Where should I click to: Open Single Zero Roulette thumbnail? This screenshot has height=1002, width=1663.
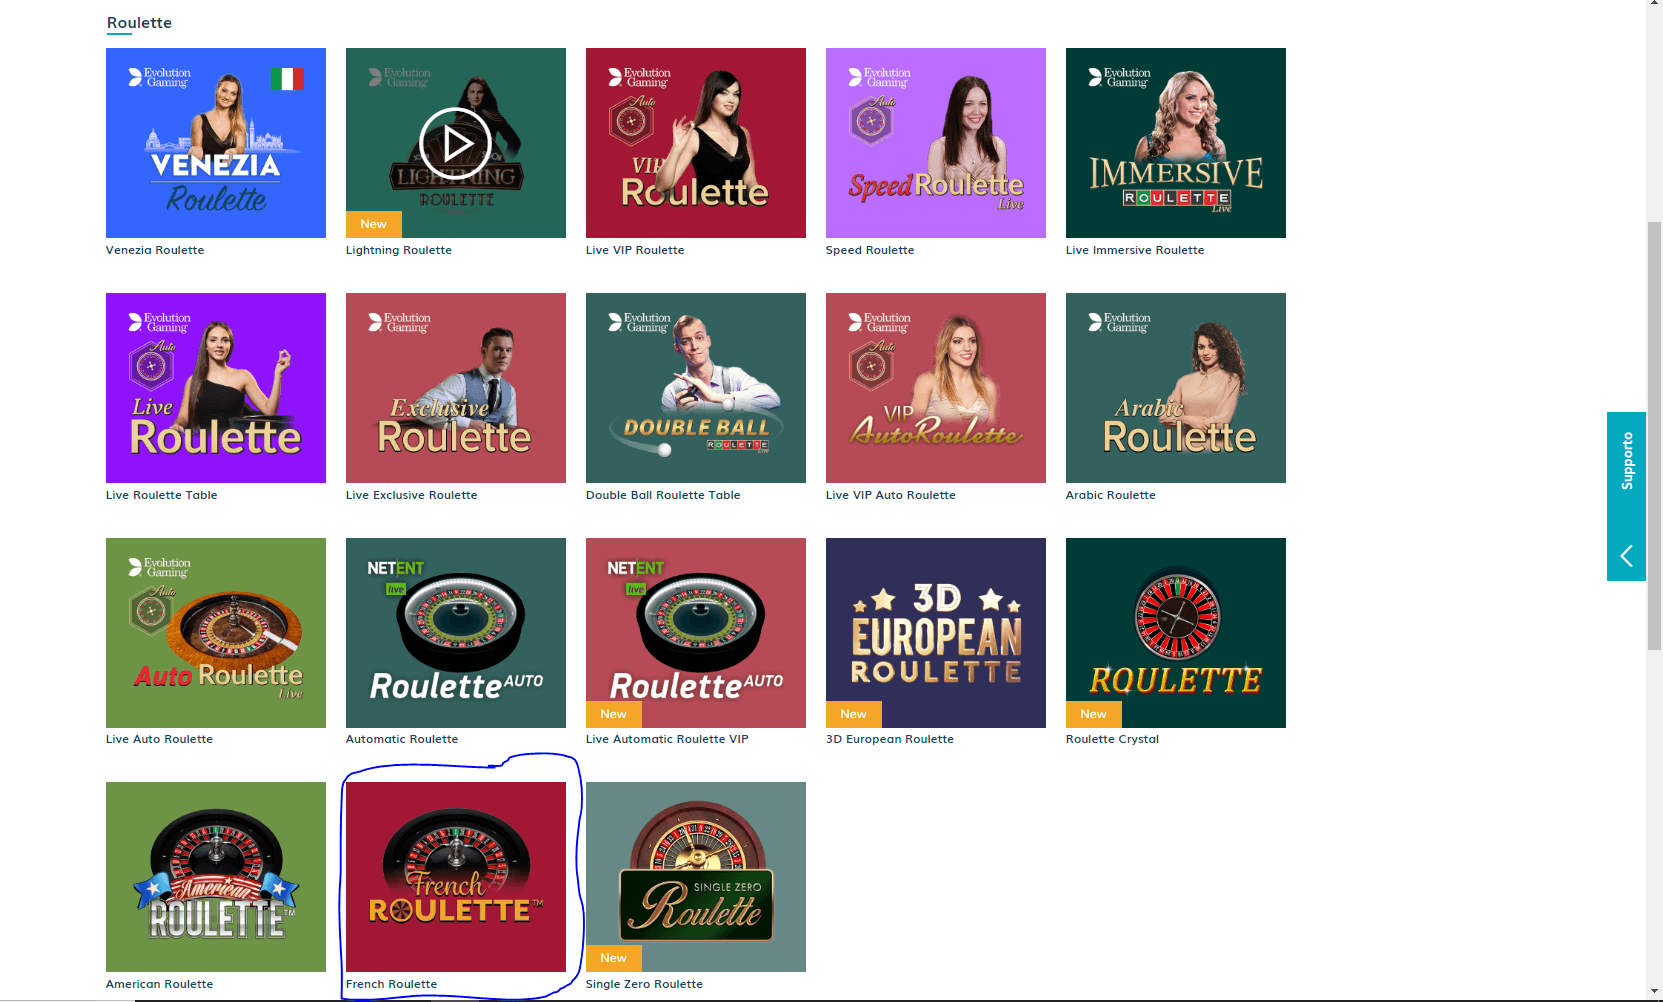[696, 877]
